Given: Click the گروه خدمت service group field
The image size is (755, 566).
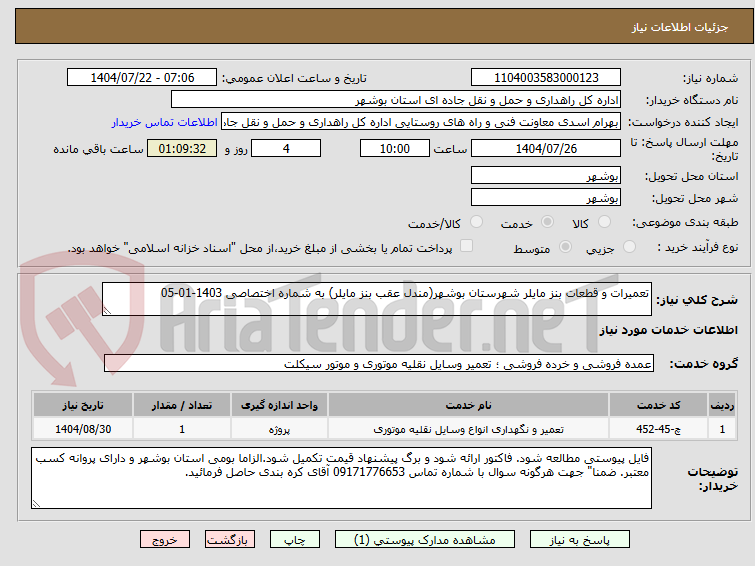Looking at the screenshot, I should pos(378,364).
